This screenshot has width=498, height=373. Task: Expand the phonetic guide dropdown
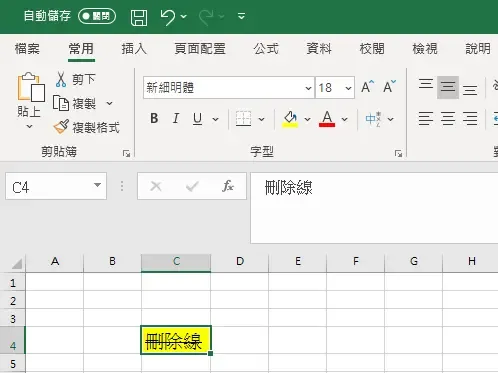[x=391, y=119]
